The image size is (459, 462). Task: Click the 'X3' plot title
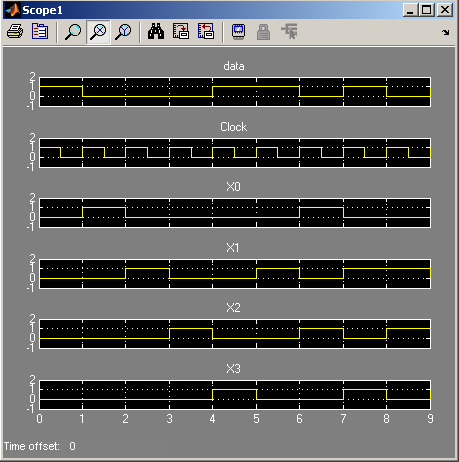point(233,369)
